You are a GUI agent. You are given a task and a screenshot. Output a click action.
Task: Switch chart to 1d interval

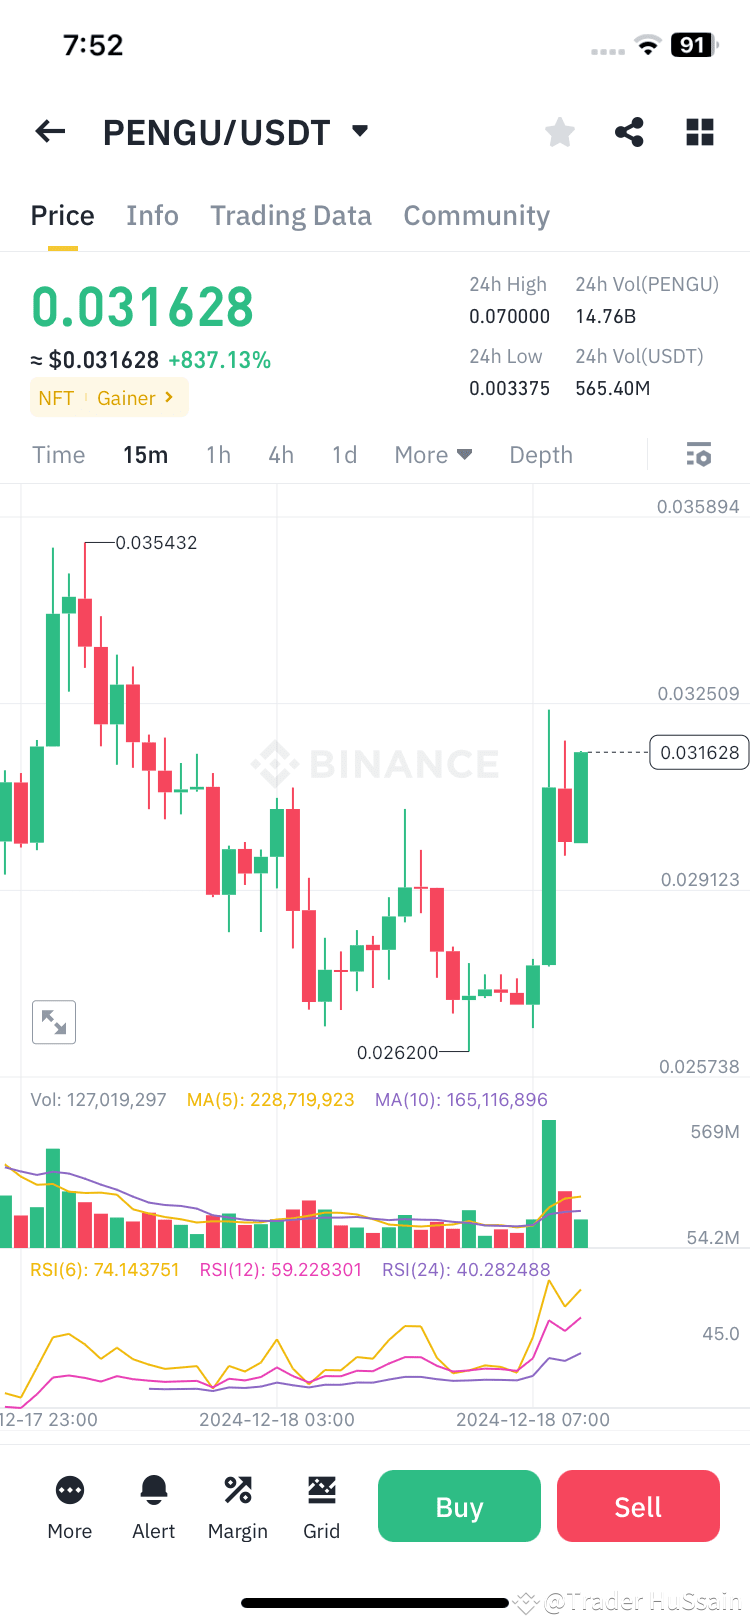coord(344,454)
